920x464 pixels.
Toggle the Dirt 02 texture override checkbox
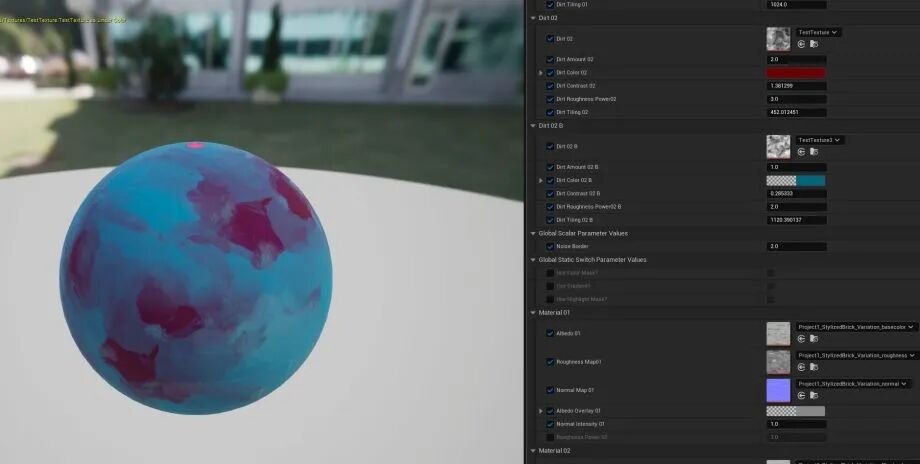(x=550, y=39)
